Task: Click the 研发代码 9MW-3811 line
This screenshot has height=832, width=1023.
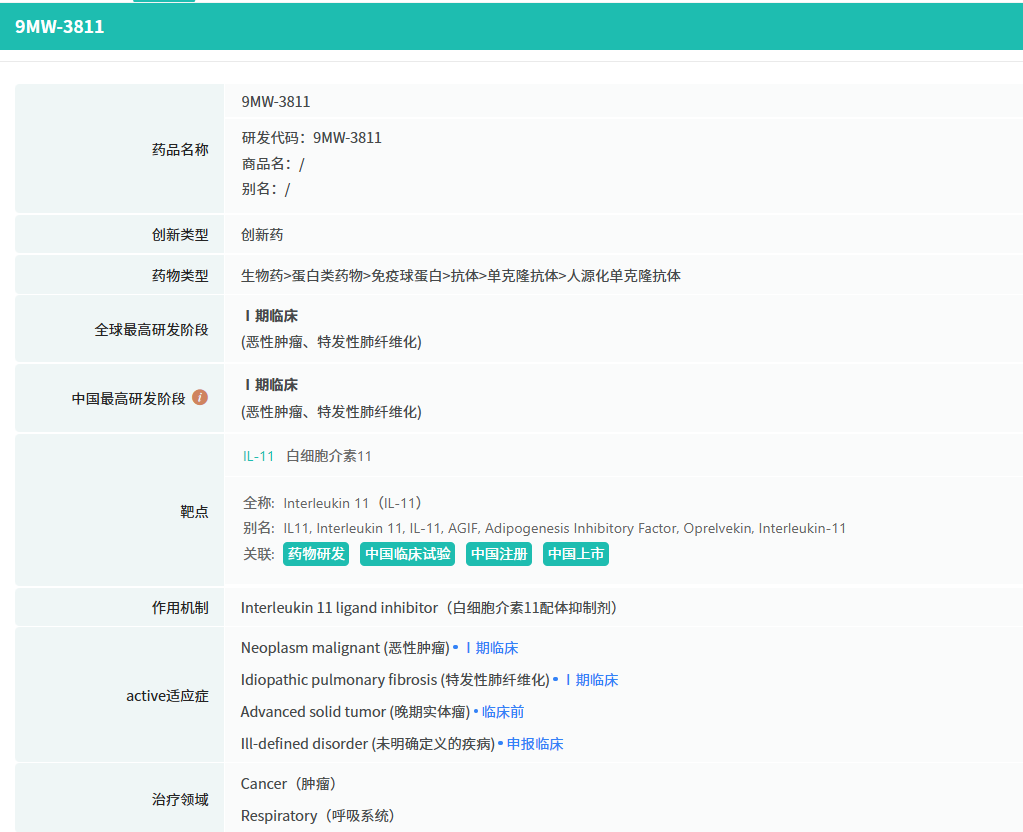Action: coord(311,138)
